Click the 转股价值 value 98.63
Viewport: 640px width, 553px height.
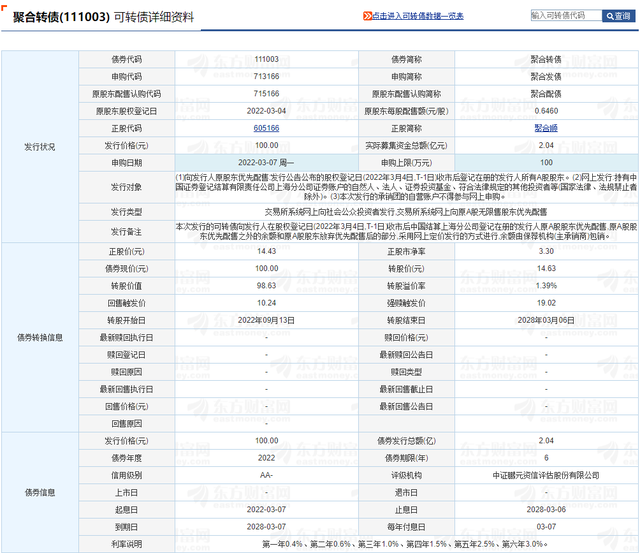point(266,285)
